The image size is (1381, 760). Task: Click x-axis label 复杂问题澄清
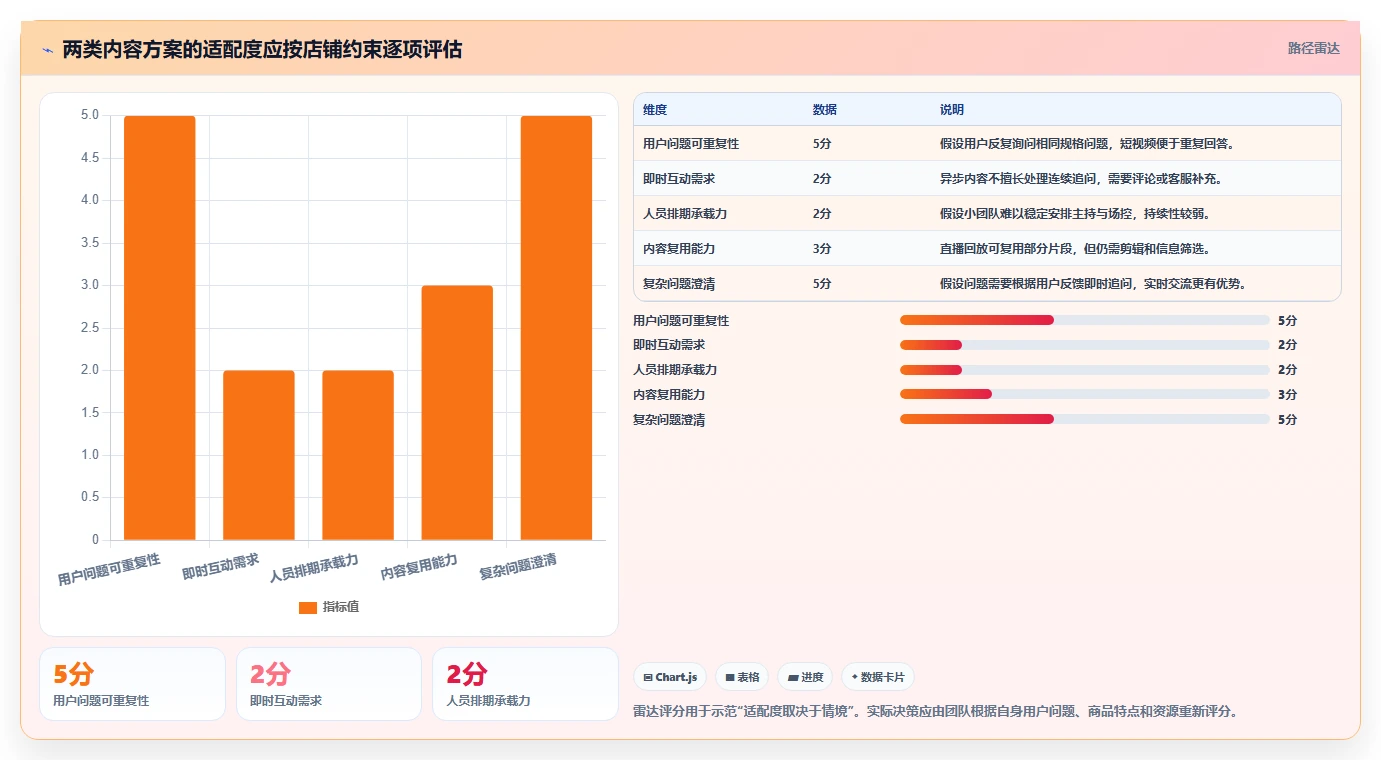coord(518,568)
